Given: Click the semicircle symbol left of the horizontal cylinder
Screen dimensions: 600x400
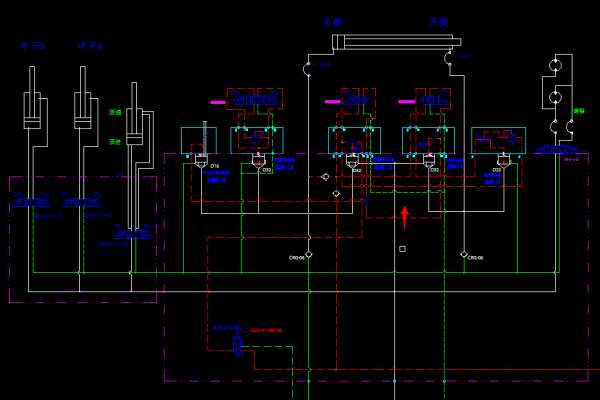Looking at the screenshot, I should click(309, 68).
